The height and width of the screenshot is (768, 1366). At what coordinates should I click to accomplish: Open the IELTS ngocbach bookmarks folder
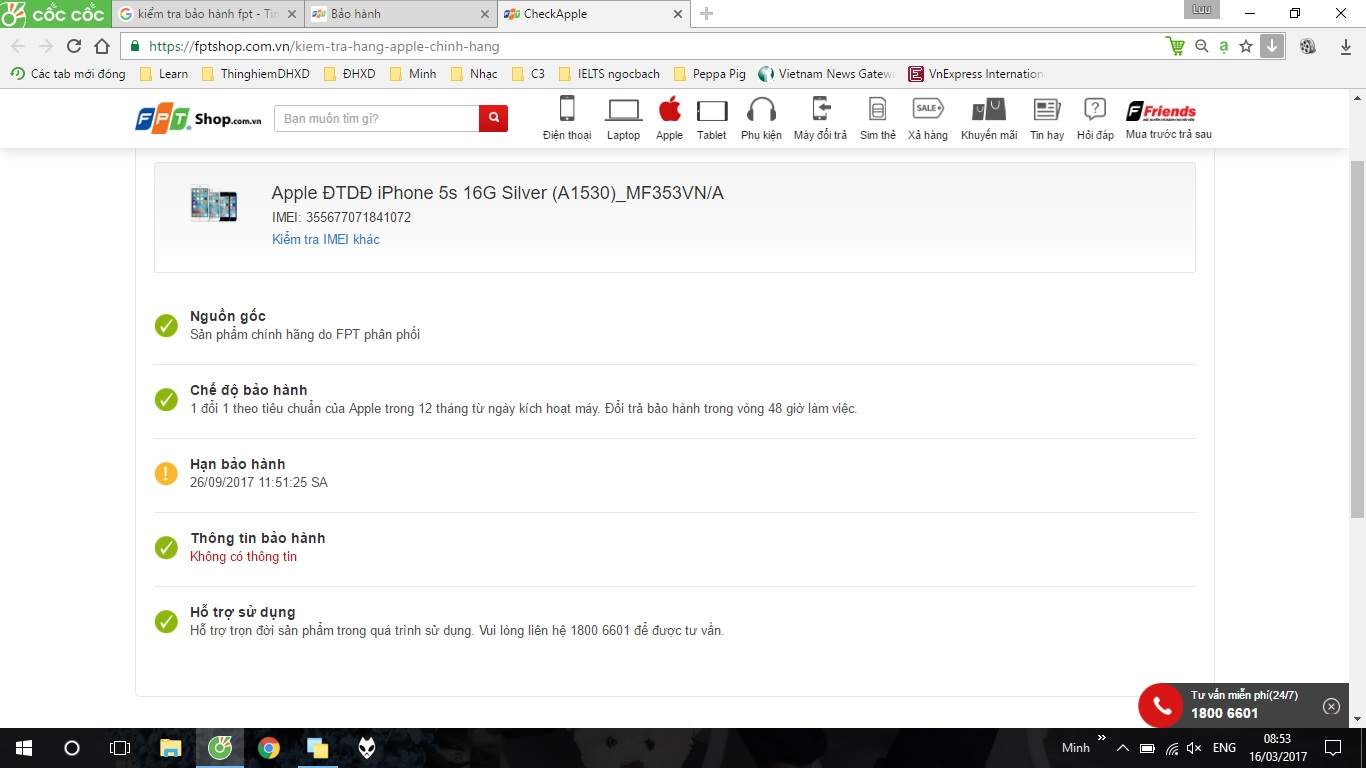point(610,74)
